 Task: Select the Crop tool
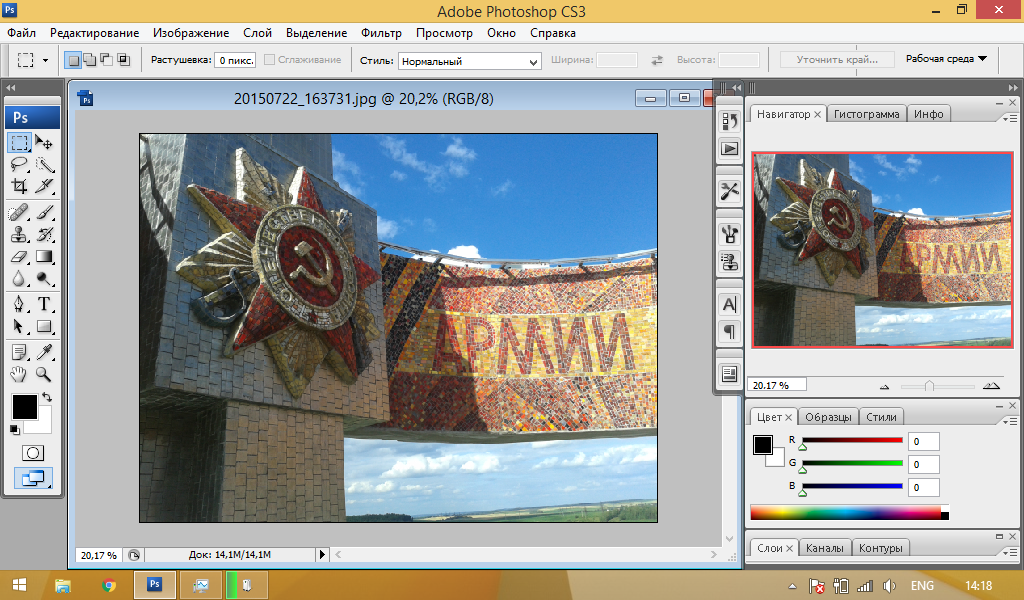pos(20,186)
